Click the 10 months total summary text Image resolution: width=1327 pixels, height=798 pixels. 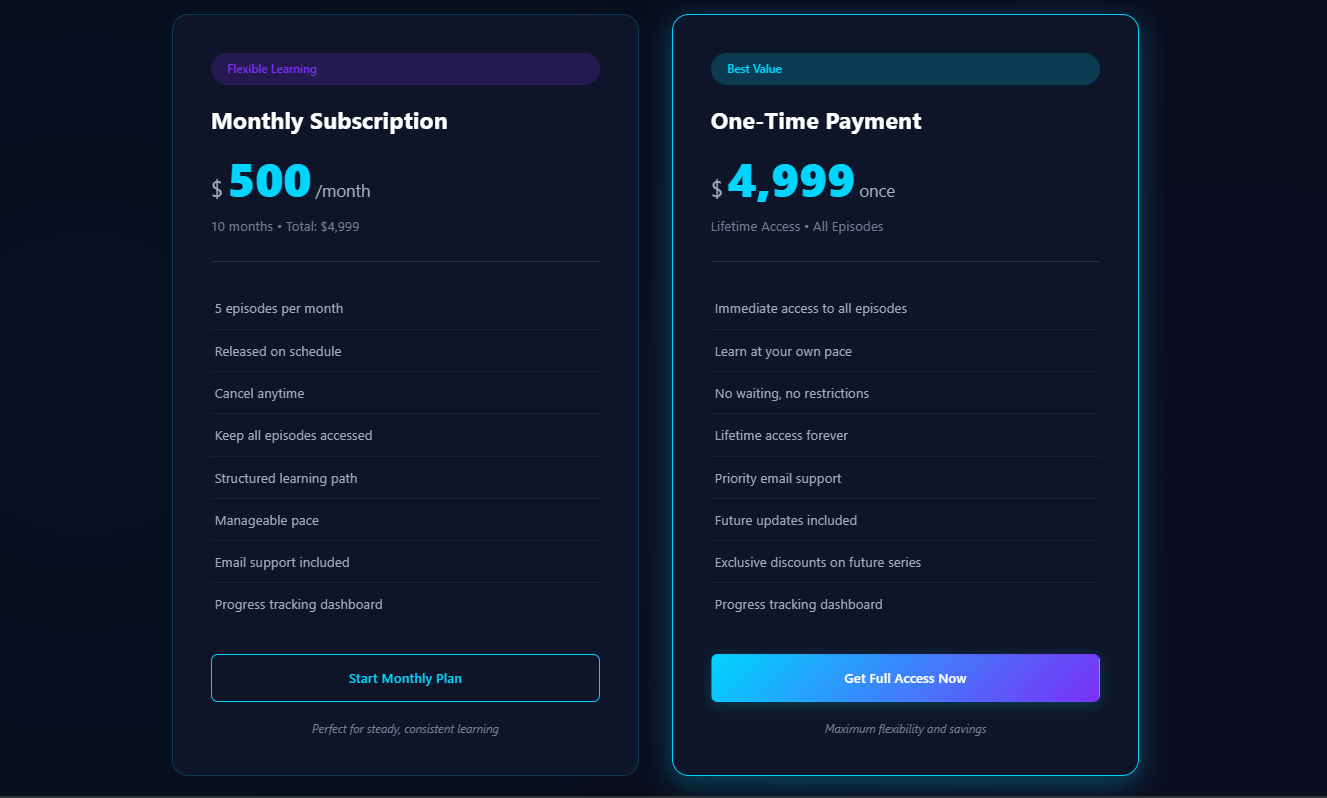285,226
